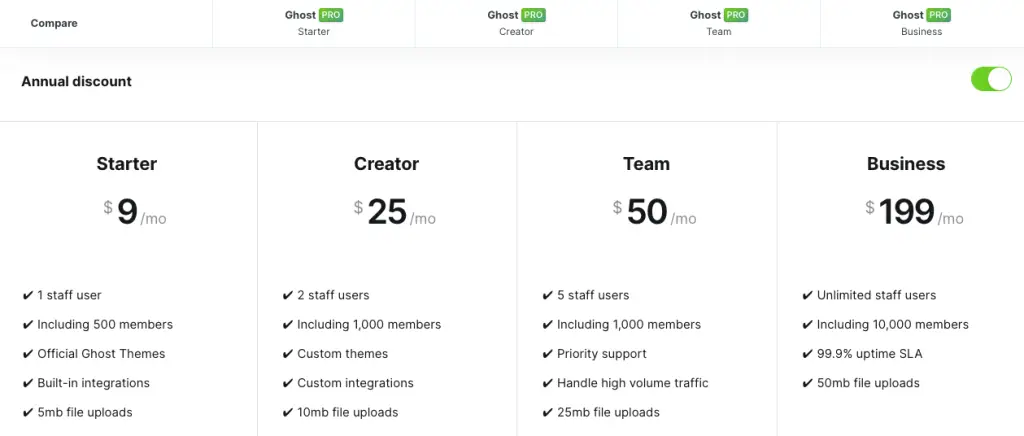Screen dimensions: 1024x436
Task: Click '10mb file uploads' feature
Action: click(x=347, y=413)
